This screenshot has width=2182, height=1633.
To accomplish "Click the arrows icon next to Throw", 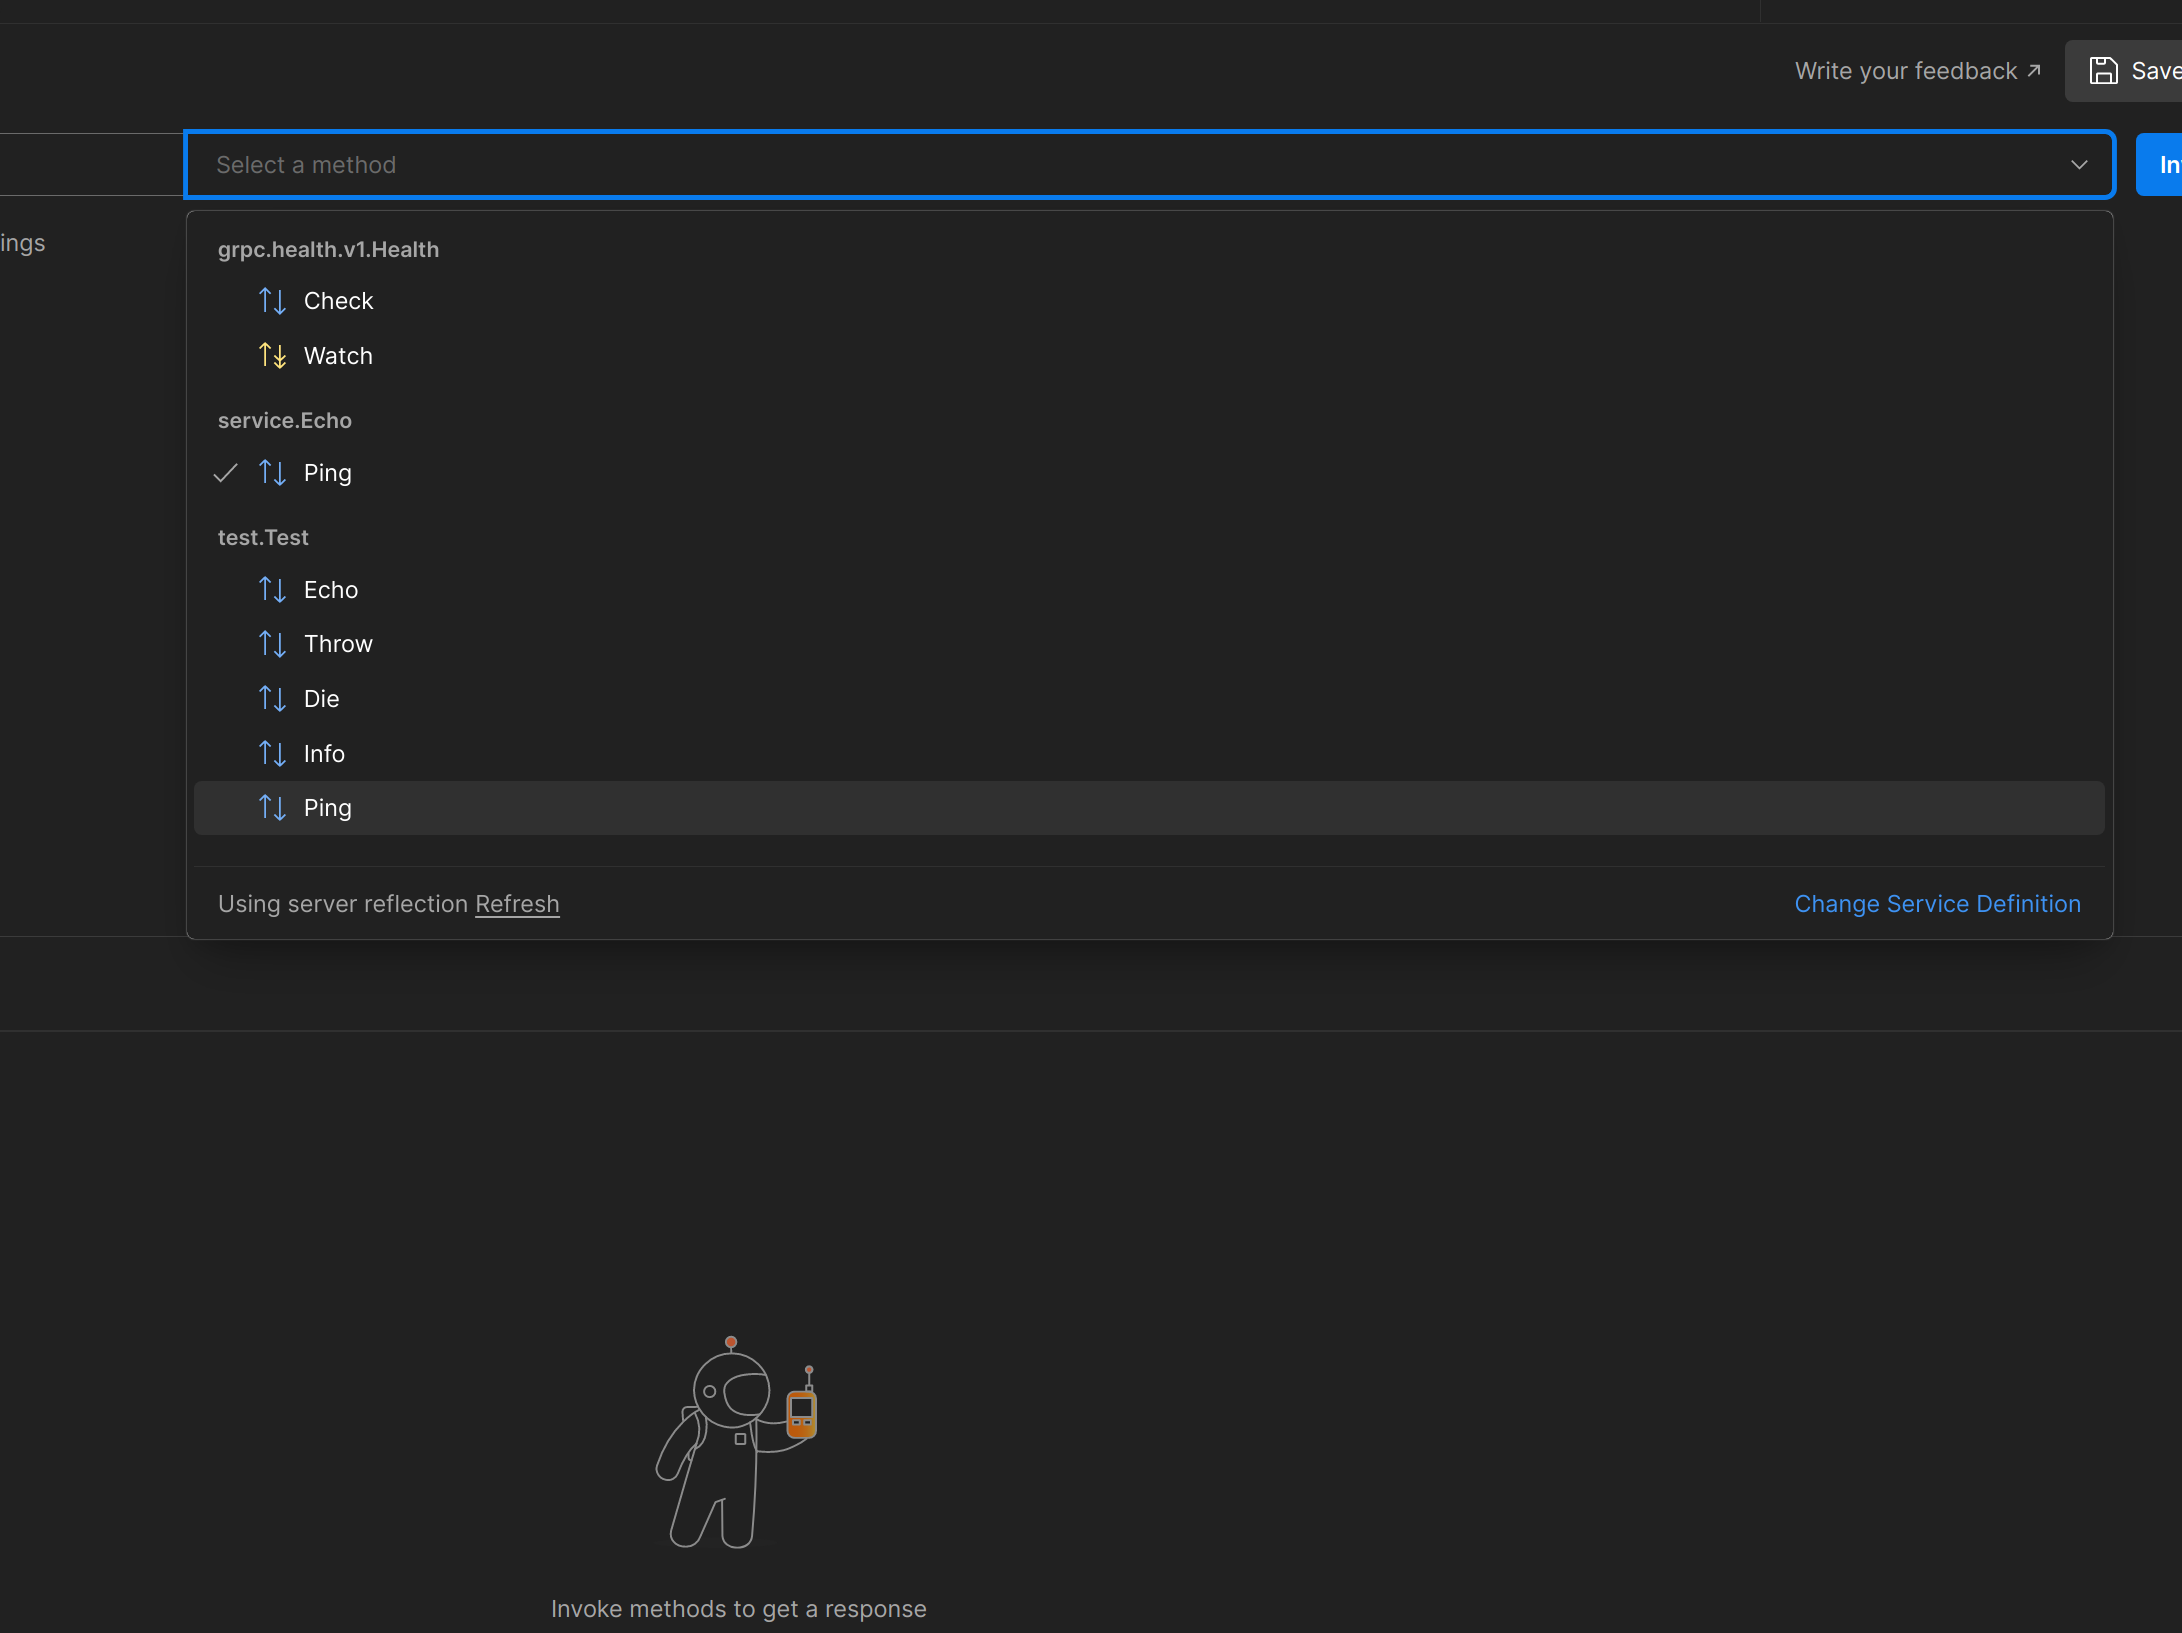I will click(272, 644).
